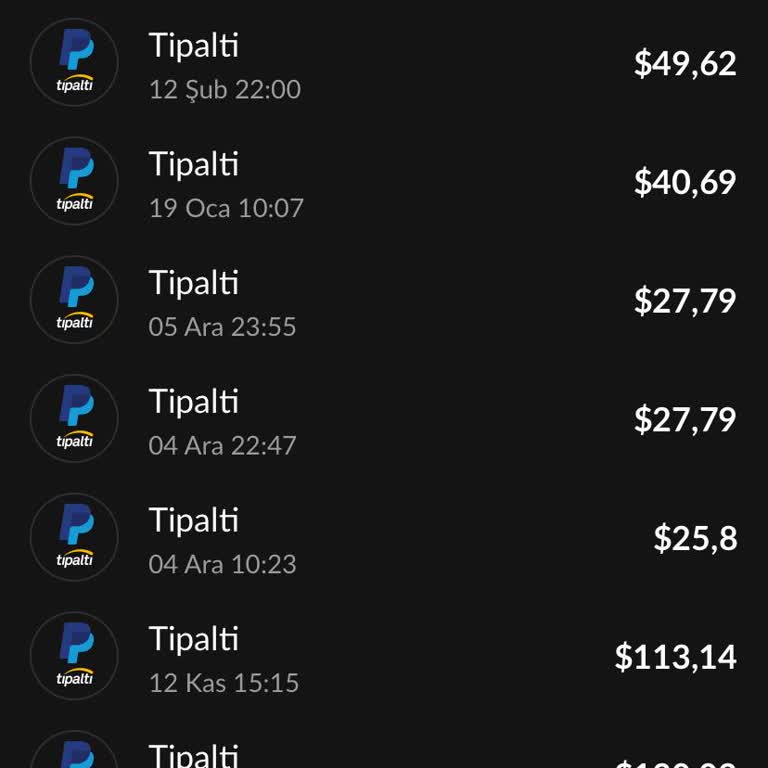The width and height of the screenshot is (768, 768).
Task: Tap the 04 Ara 22:47 date text
Action: coord(222,445)
